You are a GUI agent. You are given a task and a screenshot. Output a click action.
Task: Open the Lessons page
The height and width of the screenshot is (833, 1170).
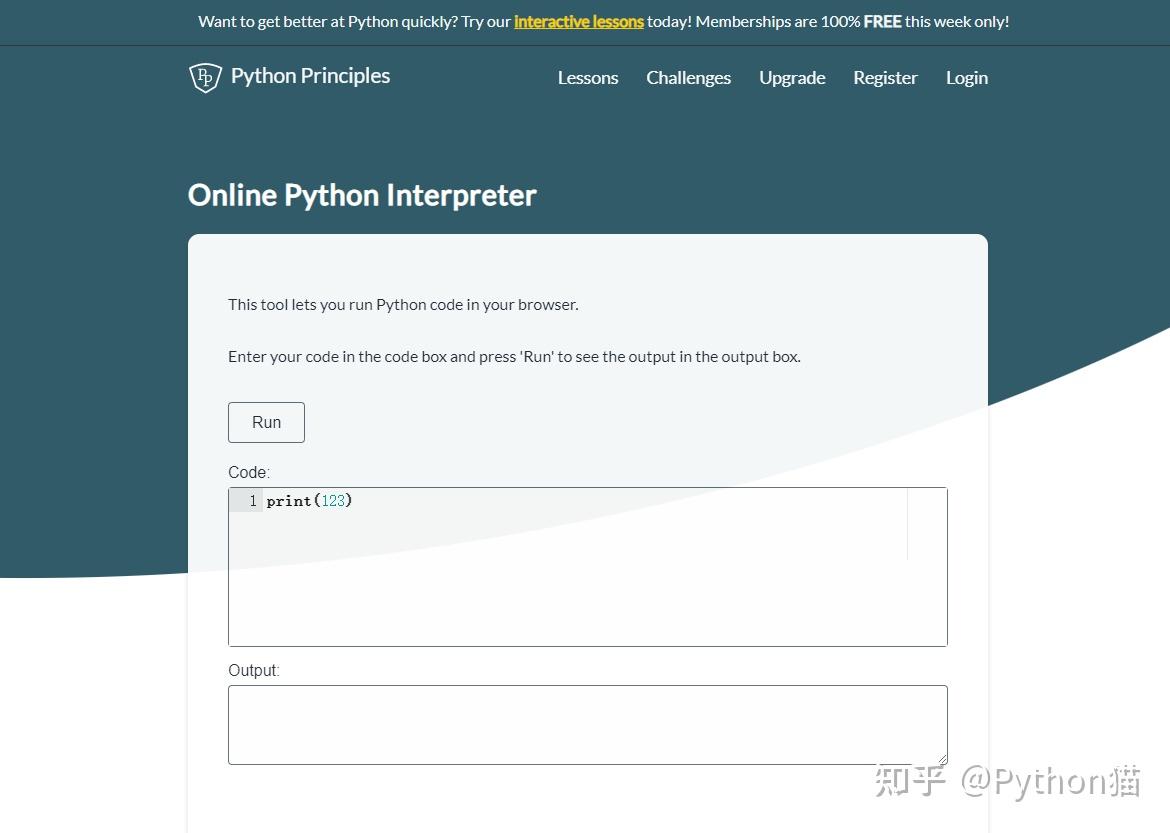pyautogui.click(x=588, y=77)
